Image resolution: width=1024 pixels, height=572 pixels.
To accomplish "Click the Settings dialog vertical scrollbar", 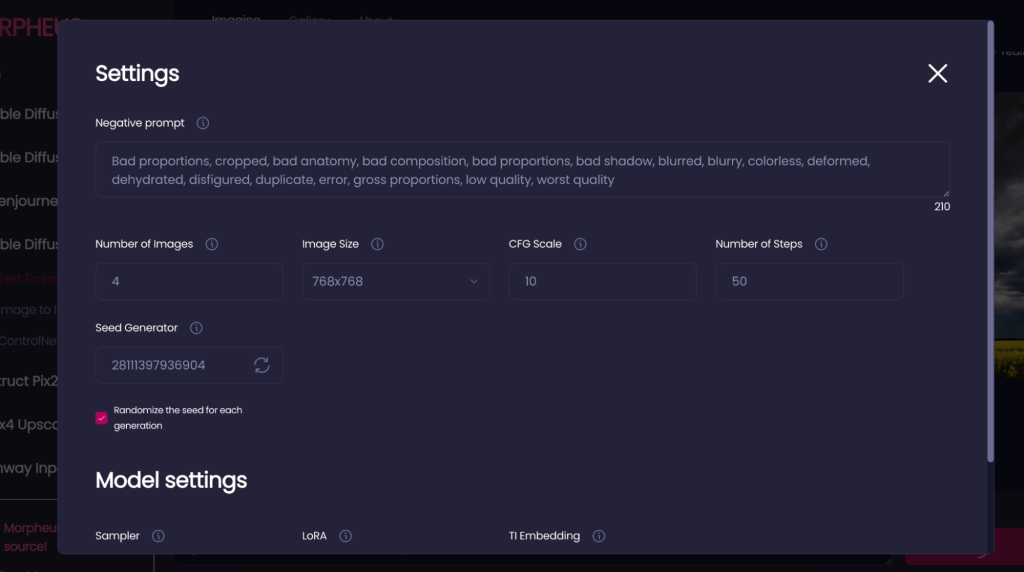I will 990,242.
